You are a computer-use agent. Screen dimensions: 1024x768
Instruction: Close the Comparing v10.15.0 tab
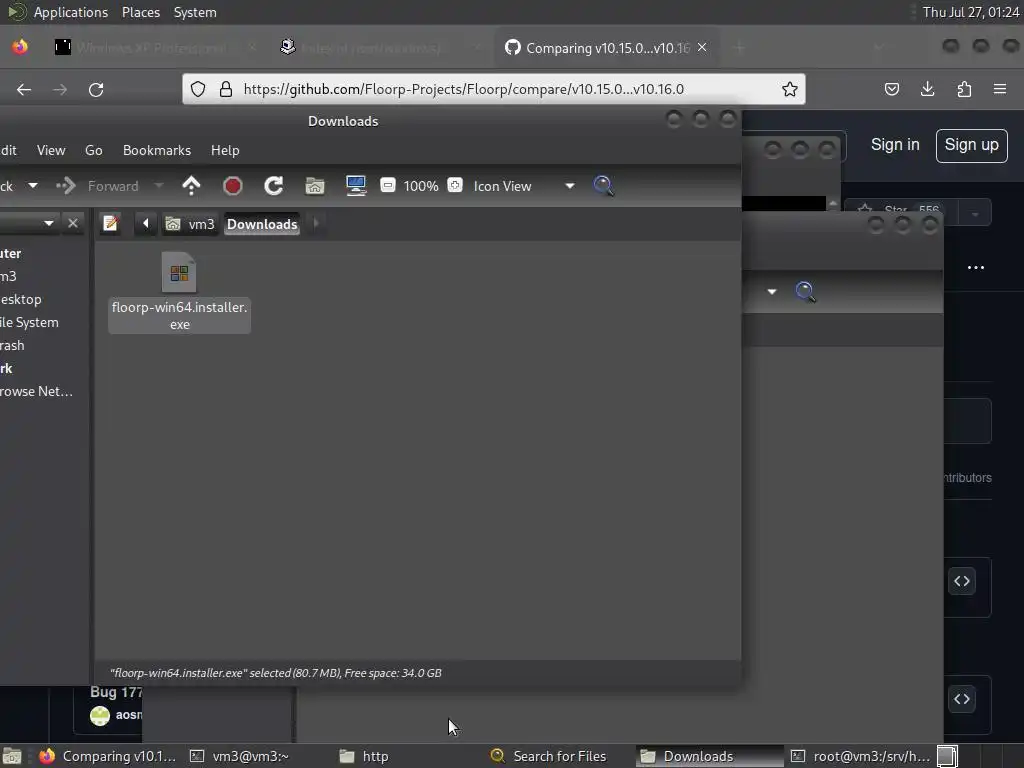tap(702, 48)
